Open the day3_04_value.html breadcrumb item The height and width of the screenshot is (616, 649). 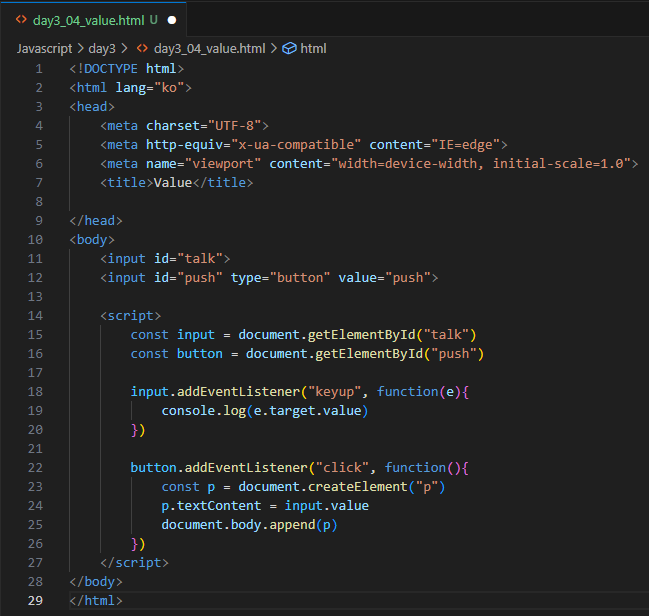pos(209,48)
